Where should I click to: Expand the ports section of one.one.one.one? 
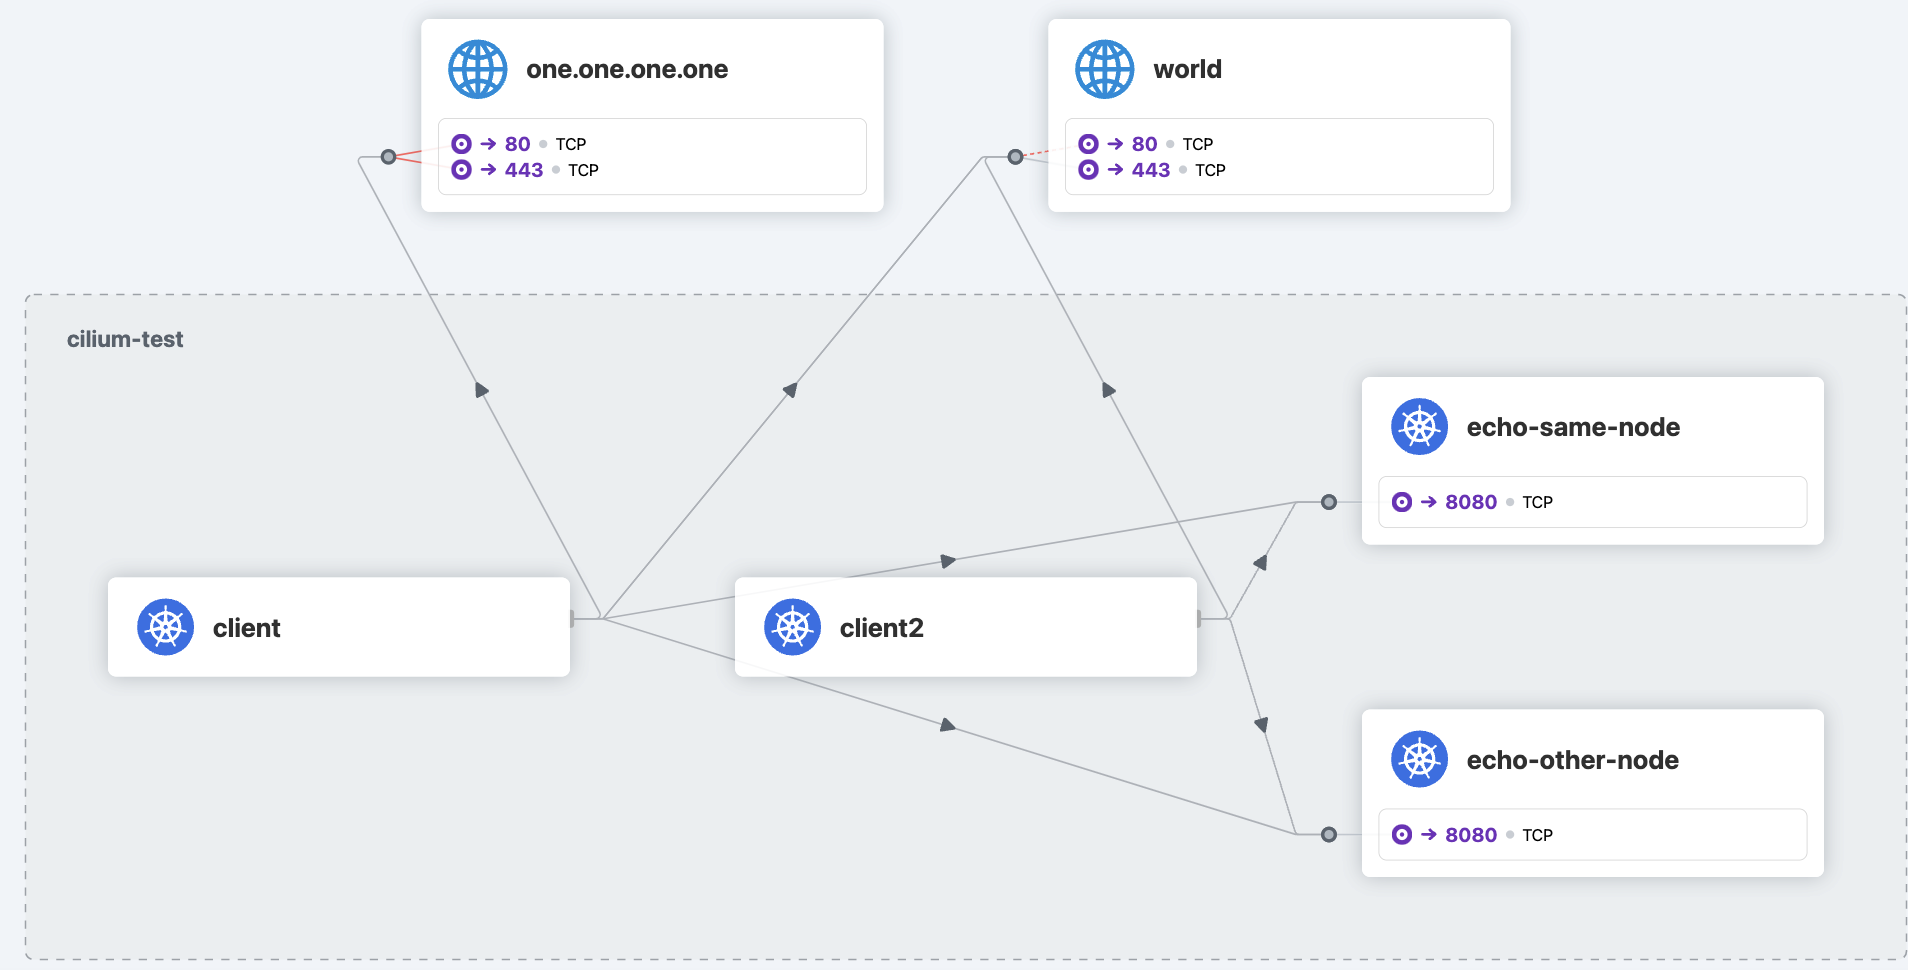coord(652,156)
